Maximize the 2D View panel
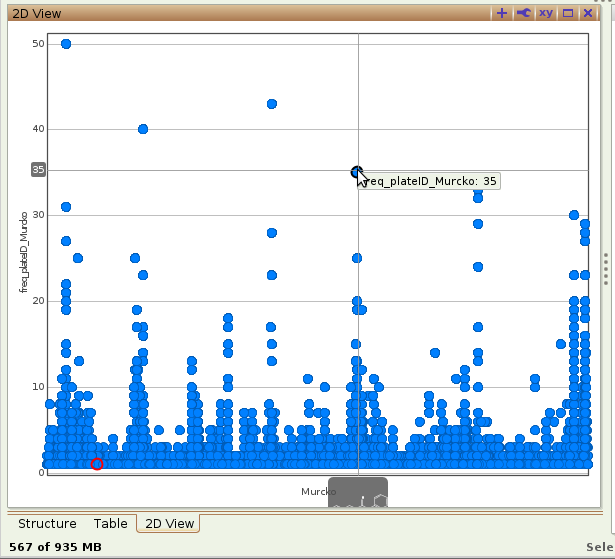The image size is (615, 559). pyautogui.click(x=567, y=13)
